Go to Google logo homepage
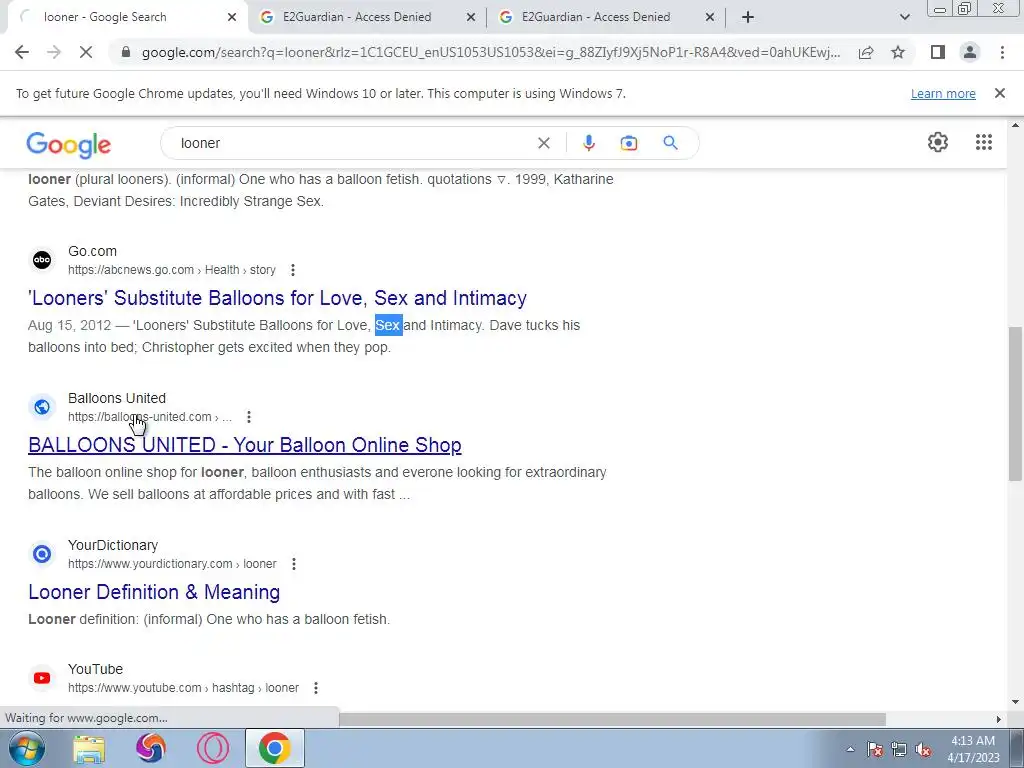This screenshot has width=1024, height=768. click(69, 144)
